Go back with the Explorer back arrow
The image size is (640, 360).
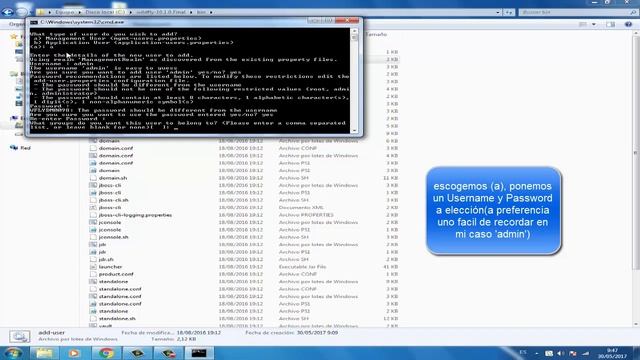point(7,12)
